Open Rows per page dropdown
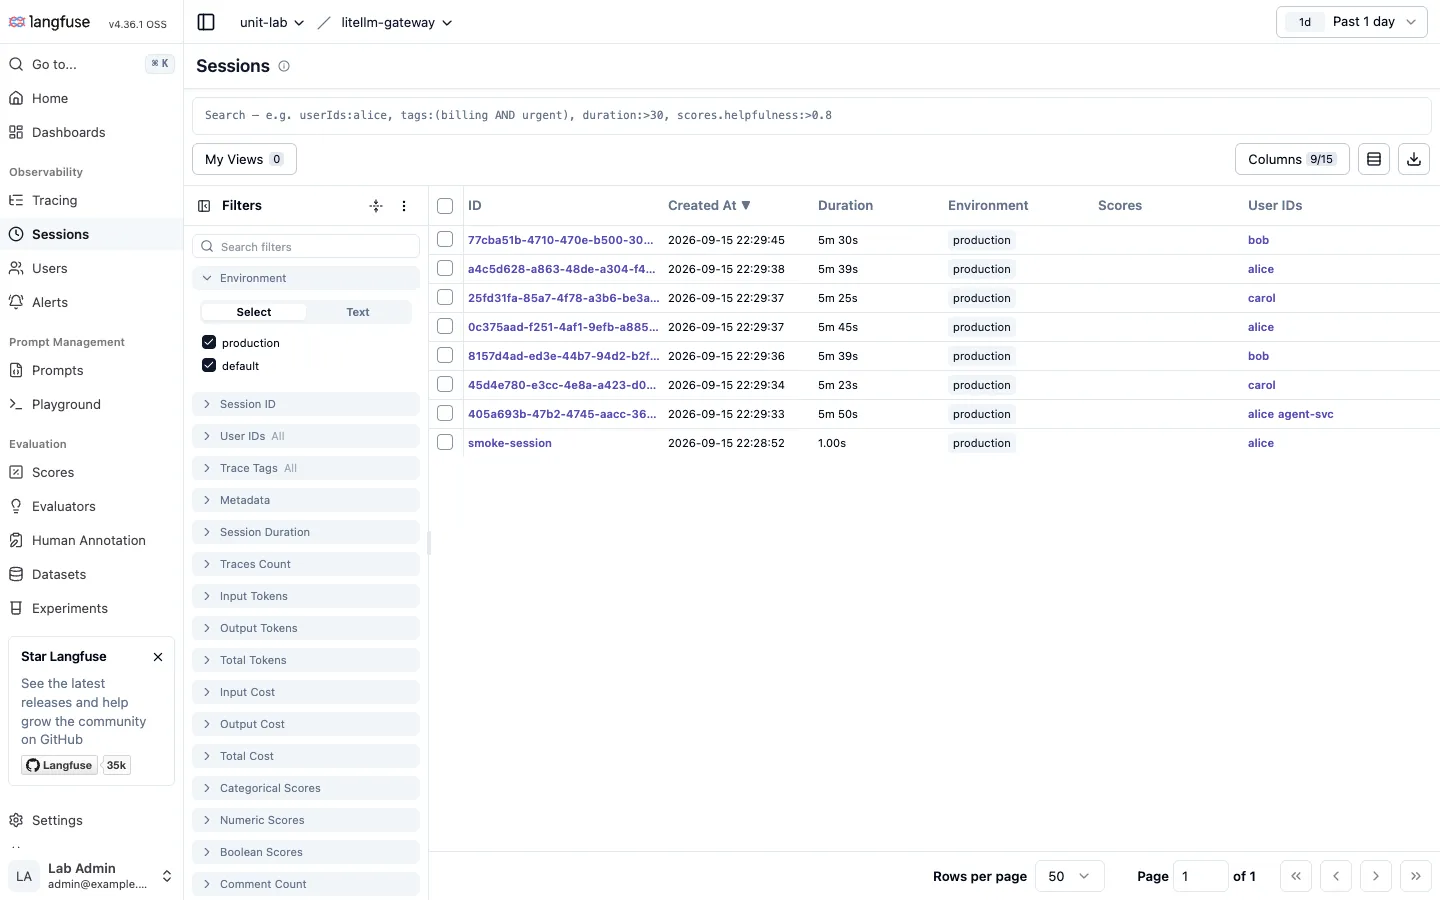The width and height of the screenshot is (1440, 900). point(1069,876)
